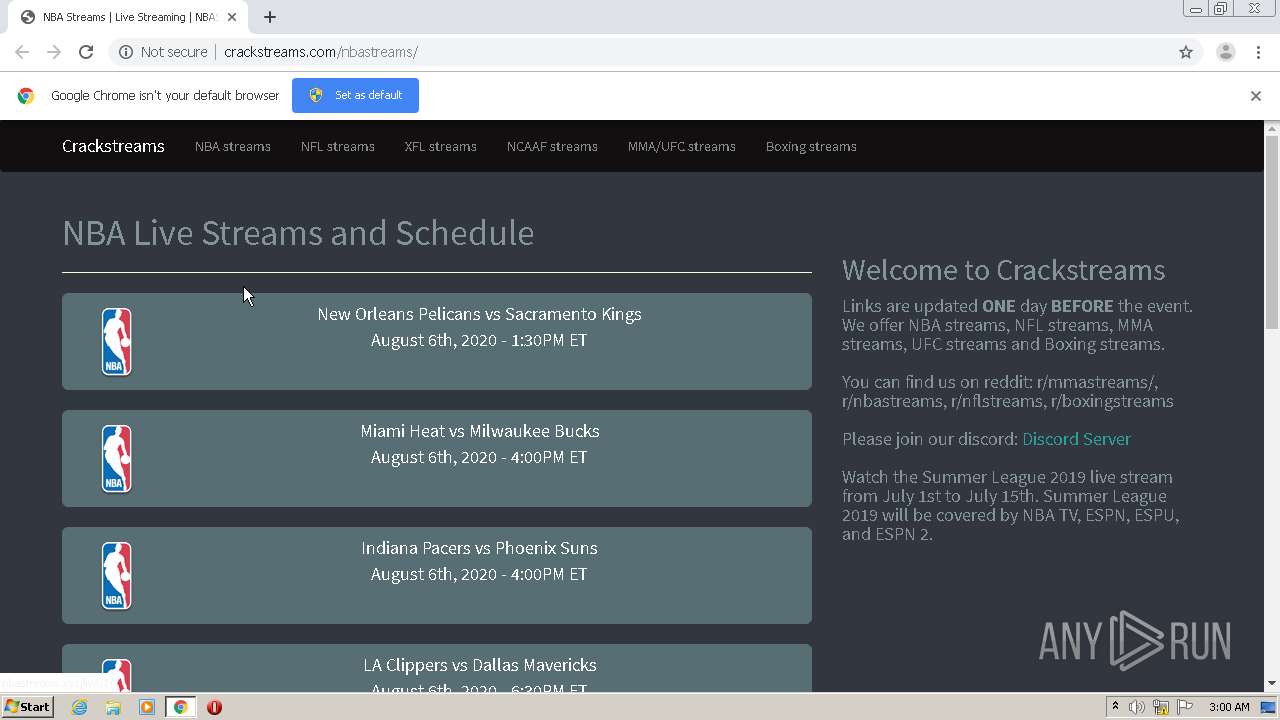The image size is (1280, 720).
Task: Click the 3:00 AM clock
Action: (x=1229, y=707)
